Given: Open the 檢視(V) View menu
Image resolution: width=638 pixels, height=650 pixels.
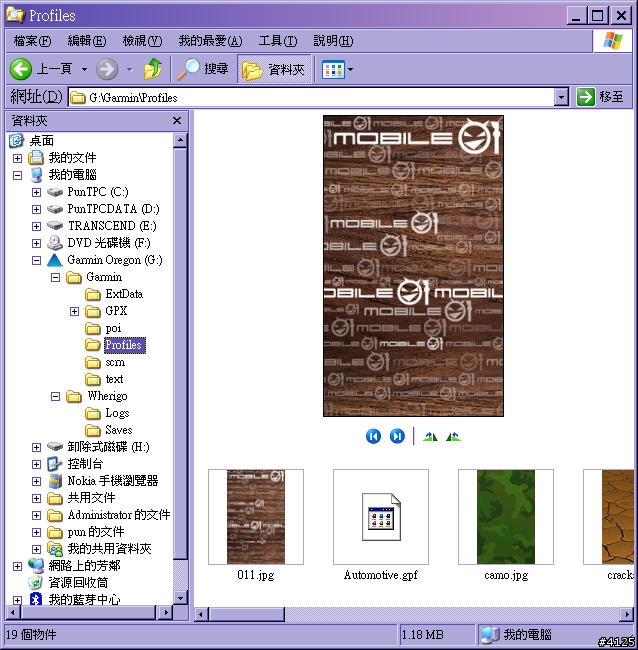Looking at the screenshot, I should [x=142, y=41].
